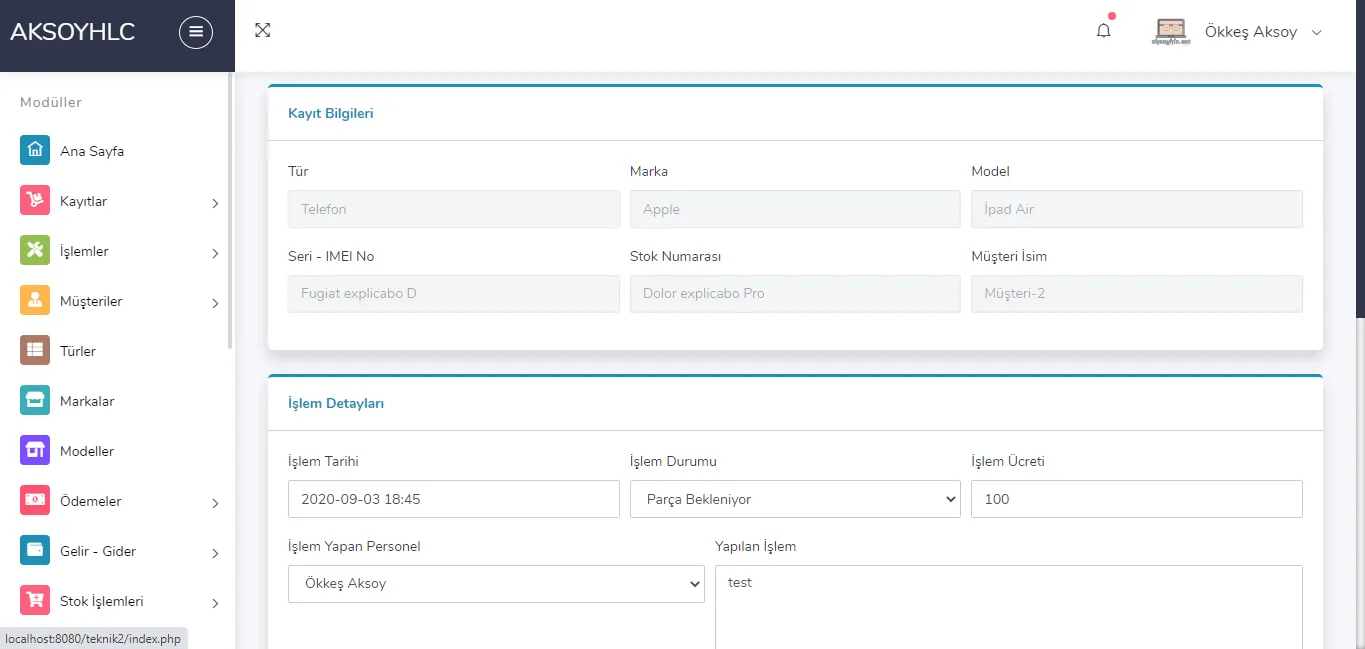Image resolution: width=1365 pixels, height=649 pixels.
Task: Open the İşlem Yapan Personel dropdown
Action: (x=496, y=584)
